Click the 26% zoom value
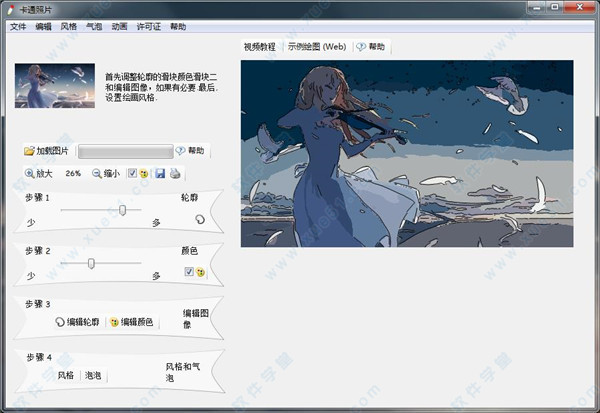The height and width of the screenshot is (413, 600). tap(73, 173)
